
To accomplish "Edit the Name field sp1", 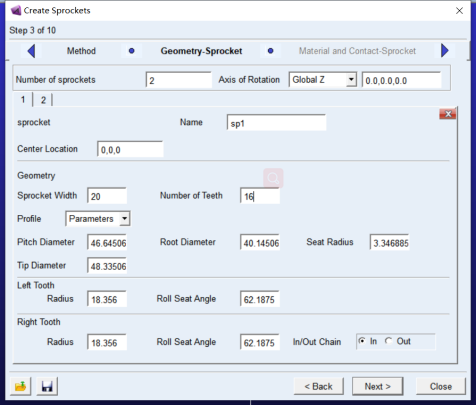I will pyautogui.click(x=276, y=123).
